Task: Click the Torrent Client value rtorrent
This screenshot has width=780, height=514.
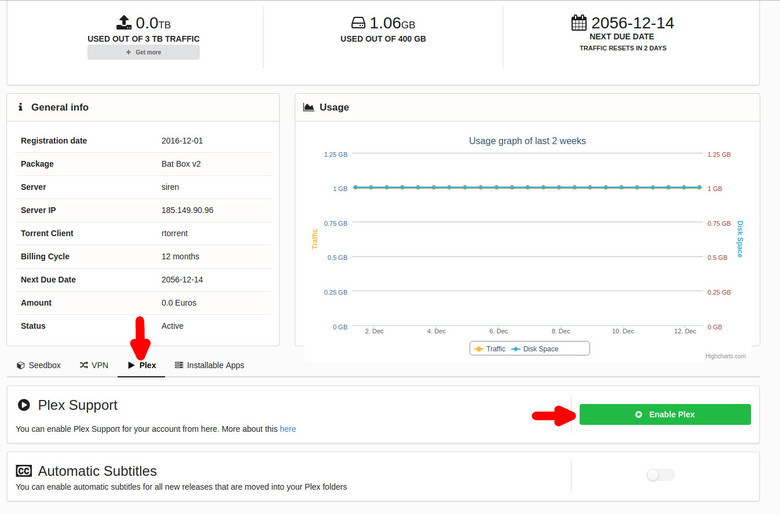Action: point(175,233)
